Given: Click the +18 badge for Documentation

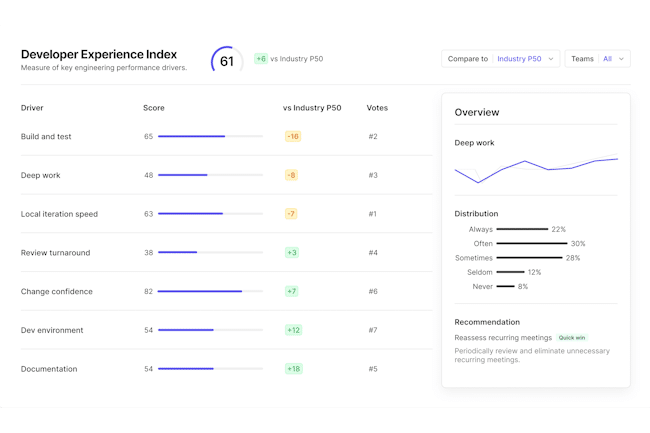Looking at the screenshot, I should coord(293,369).
